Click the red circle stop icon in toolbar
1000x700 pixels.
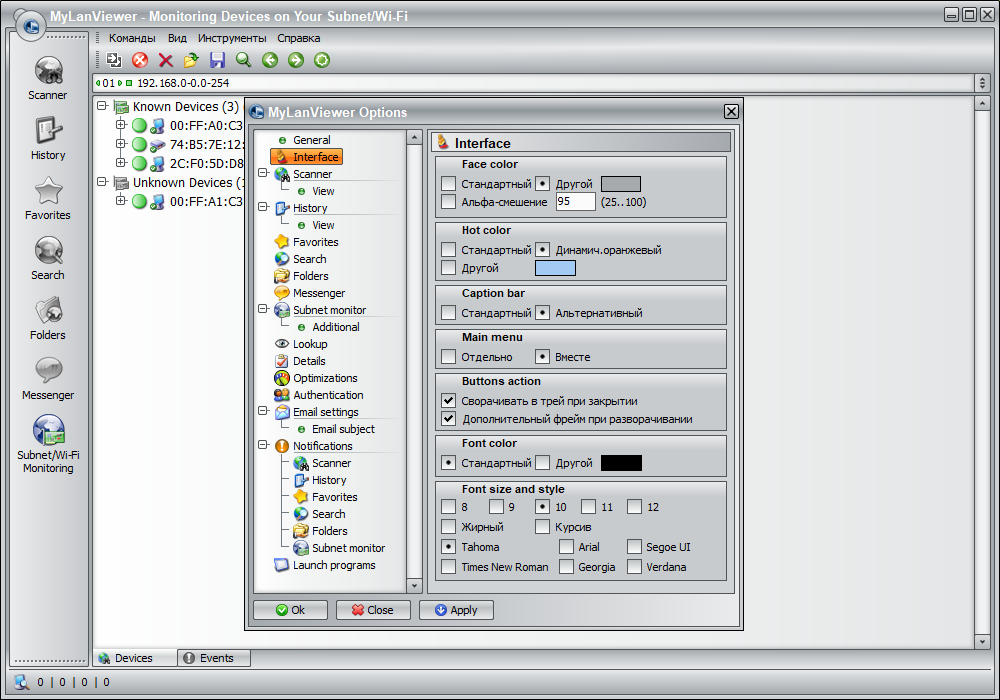coord(140,61)
